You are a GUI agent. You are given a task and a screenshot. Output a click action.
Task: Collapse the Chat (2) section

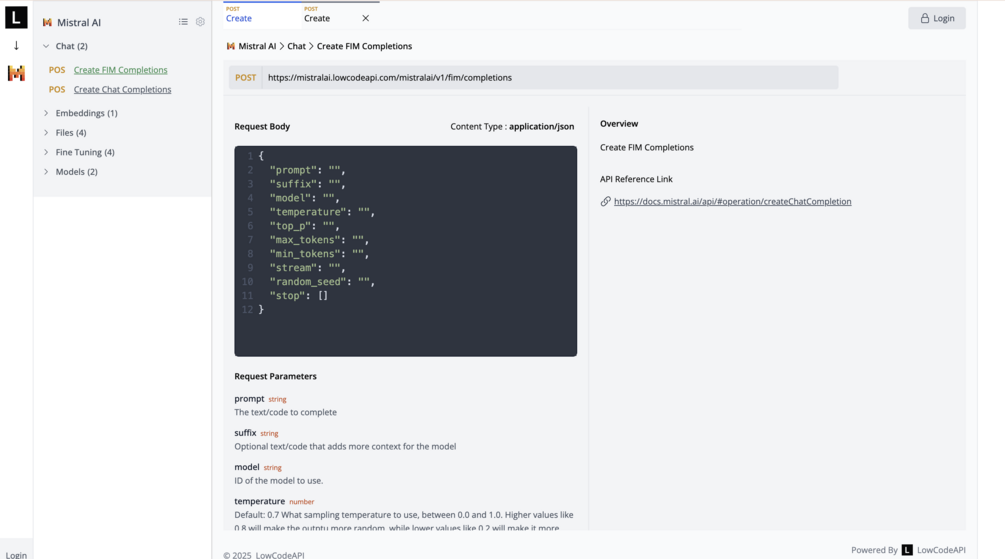click(x=46, y=46)
